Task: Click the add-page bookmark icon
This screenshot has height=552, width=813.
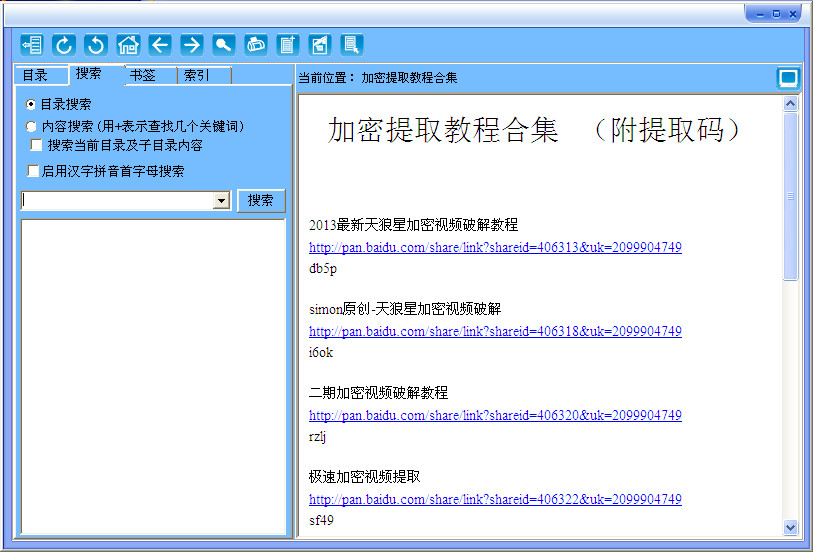Action: pyautogui.click(x=288, y=45)
